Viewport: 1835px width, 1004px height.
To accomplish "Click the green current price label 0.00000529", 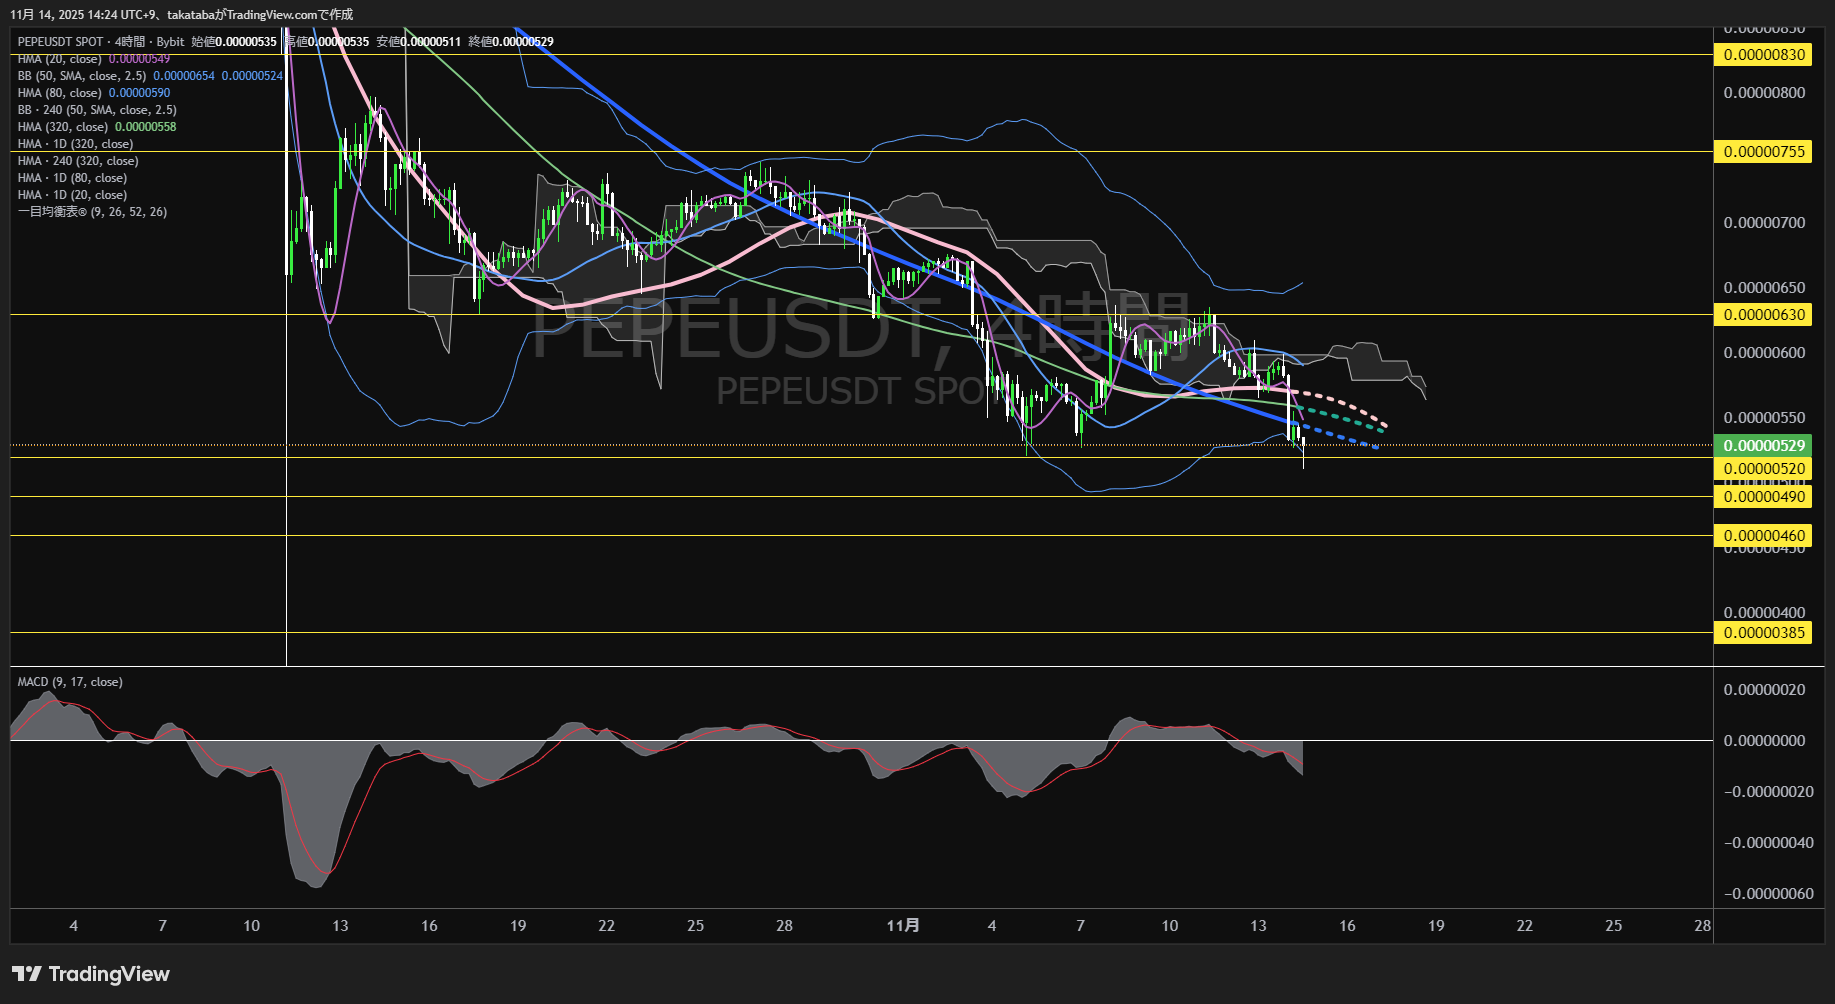I will tap(1764, 446).
